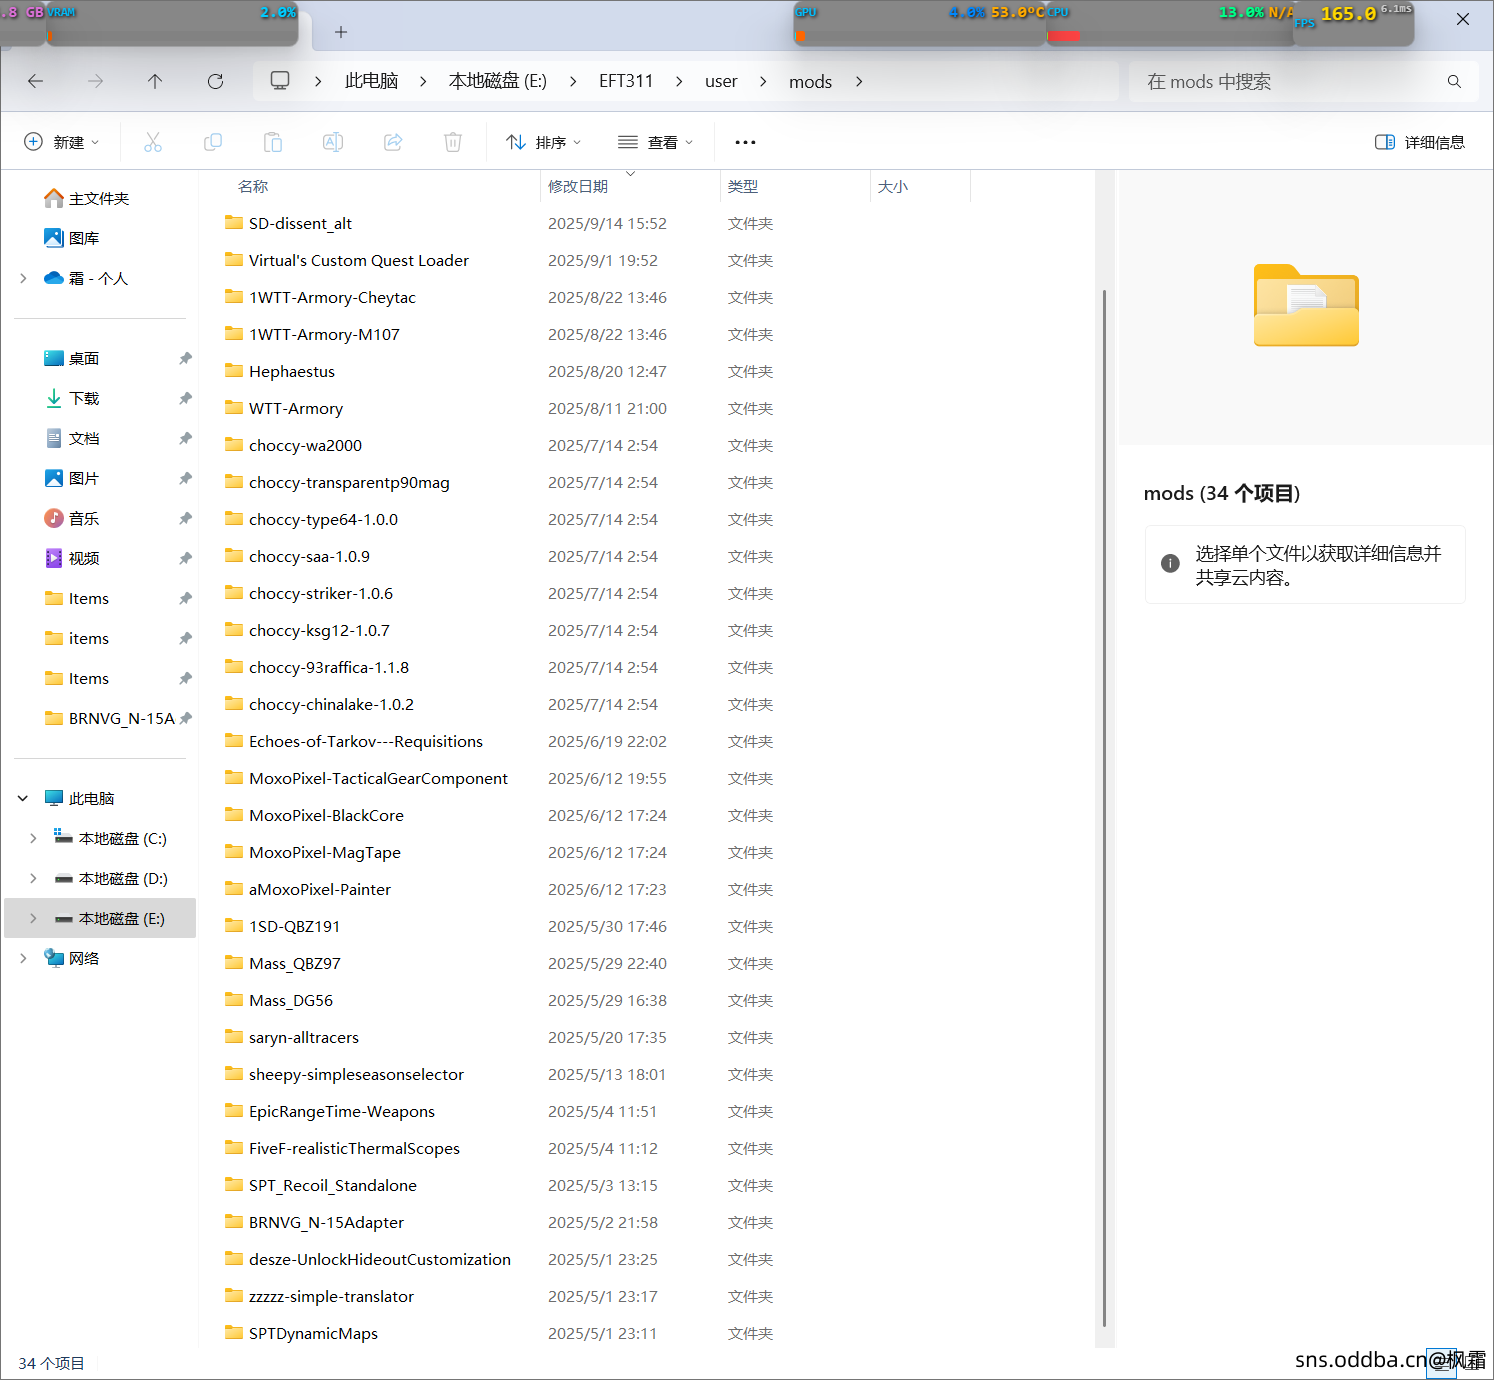Click the 在 mods 中搜索 search box
1494x1380 pixels.
[1290, 81]
